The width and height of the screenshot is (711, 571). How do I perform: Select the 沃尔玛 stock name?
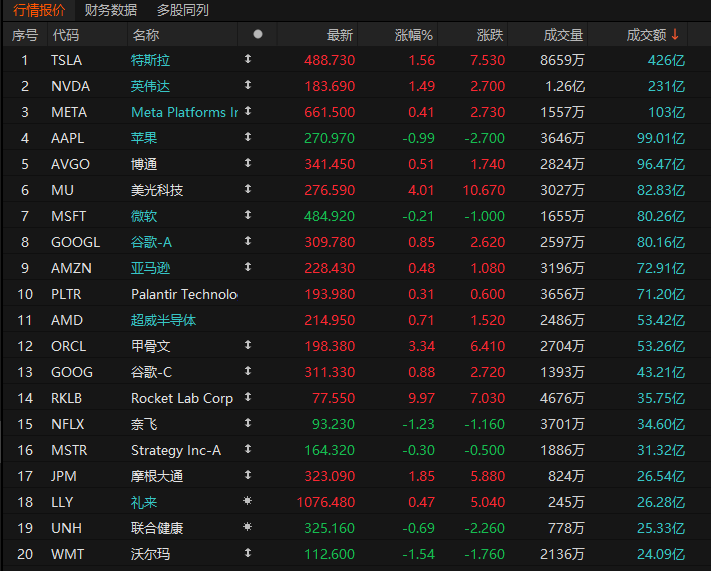pyautogui.click(x=150, y=554)
